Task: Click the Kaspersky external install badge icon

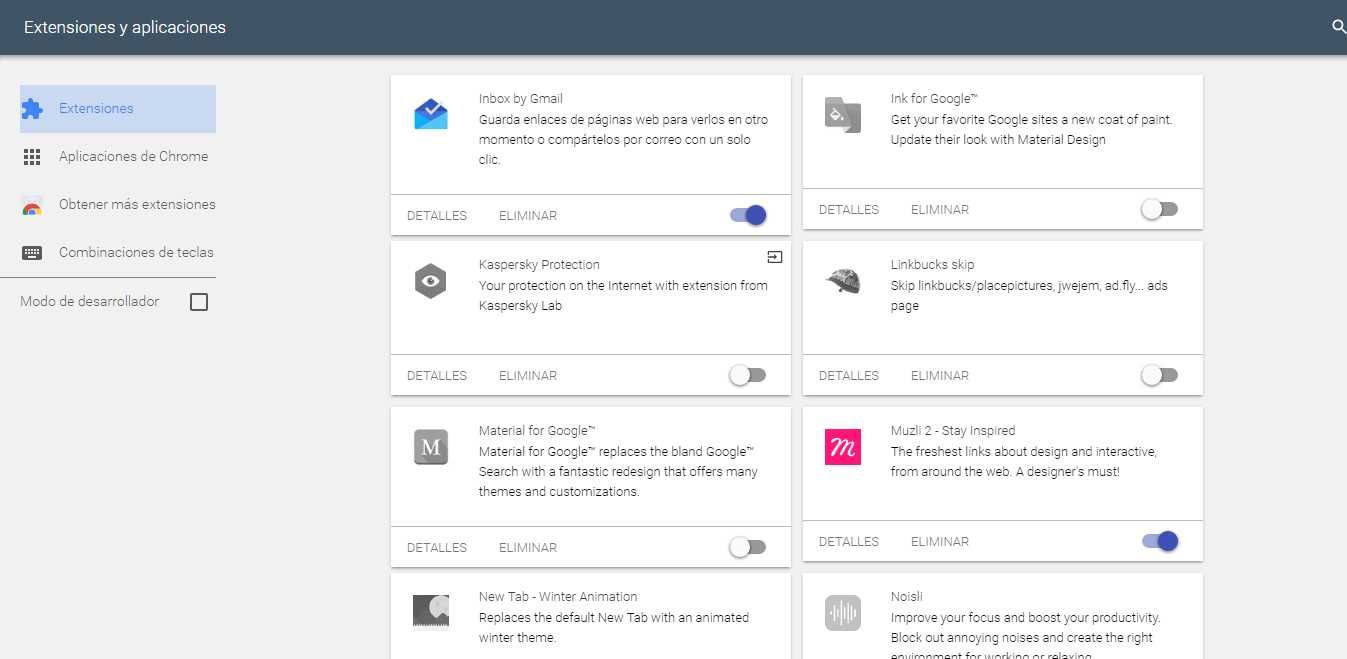Action: [x=775, y=257]
